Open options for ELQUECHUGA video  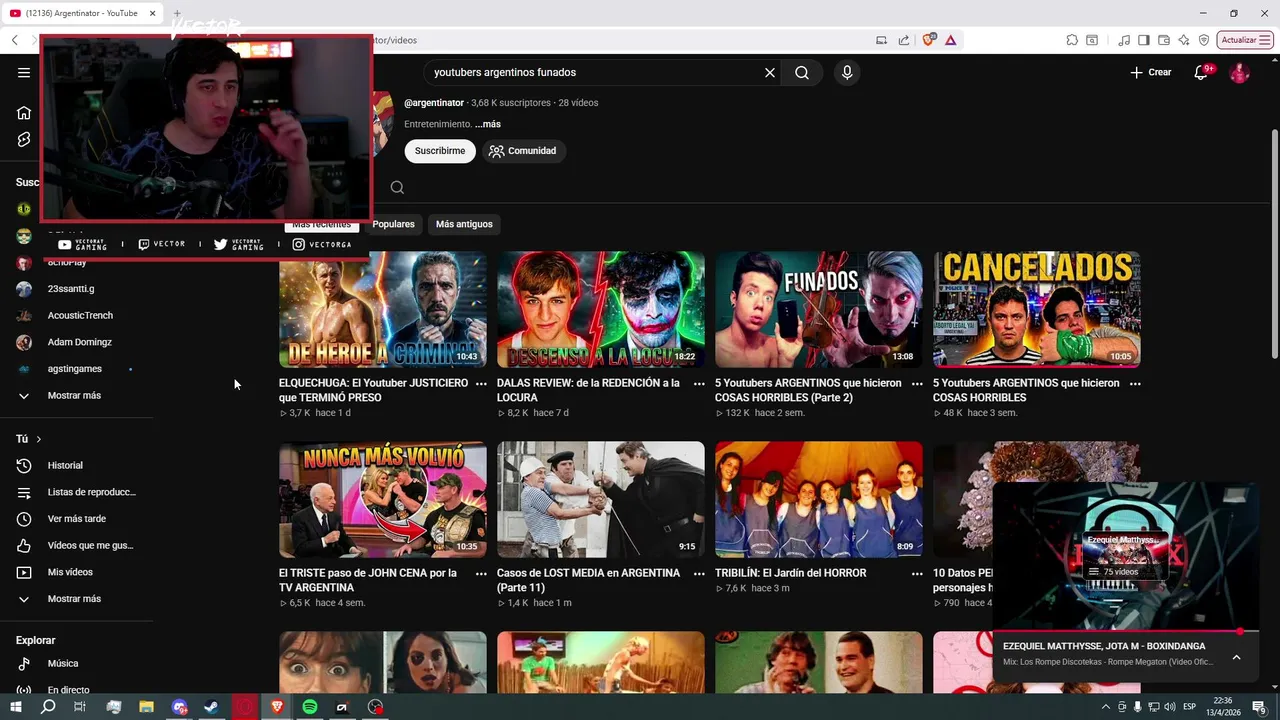pos(481,383)
